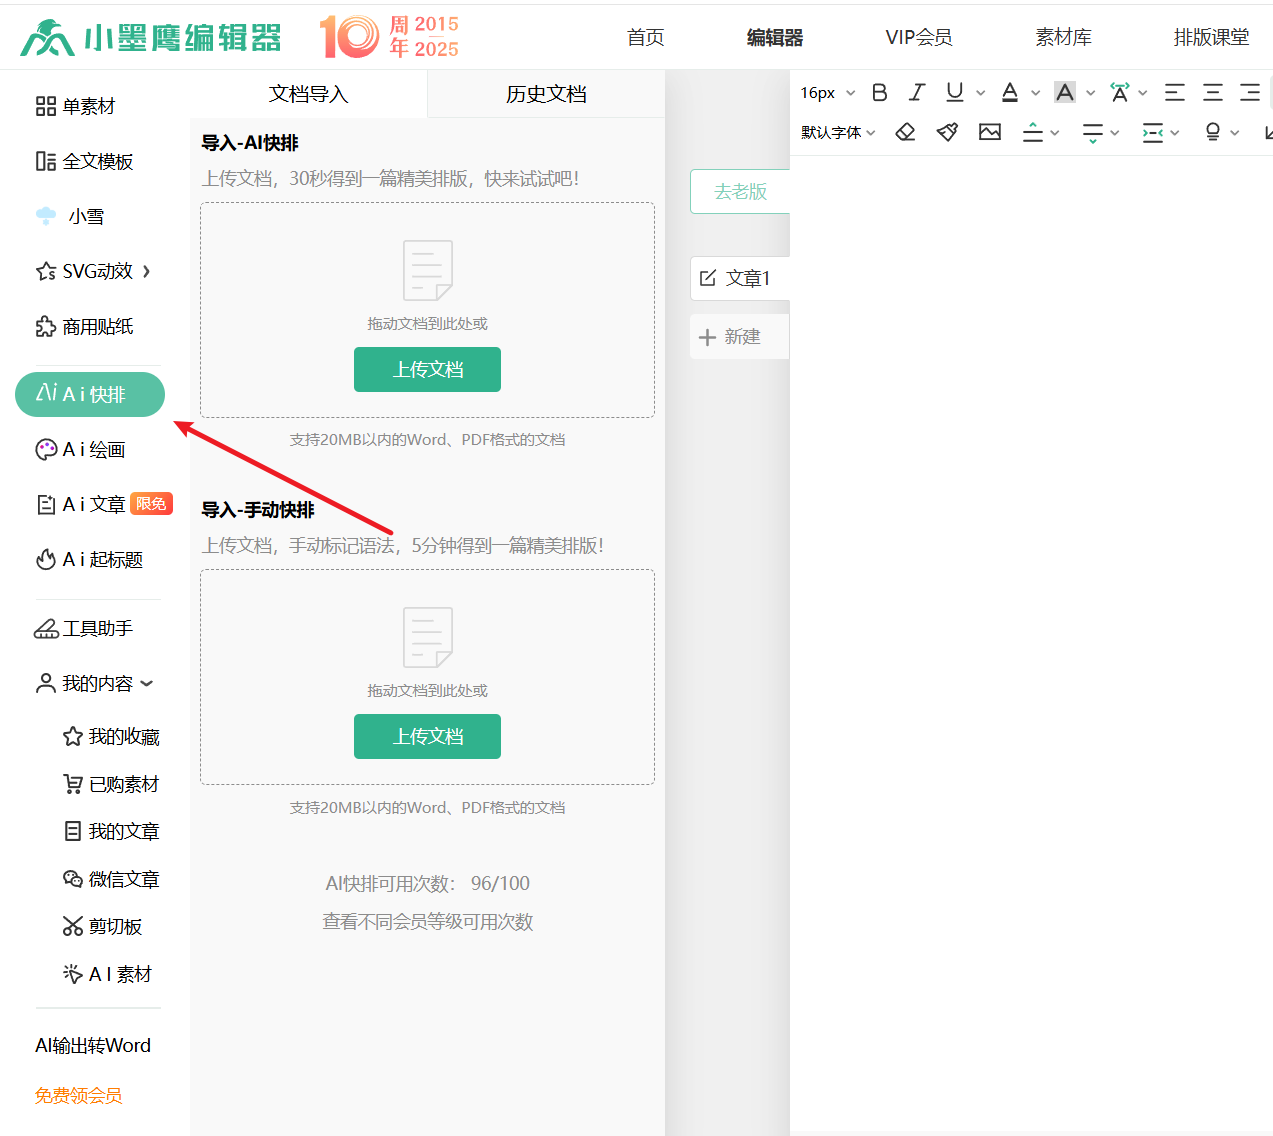Click the center align icon
The image size is (1273, 1136).
tap(1213, 93)
